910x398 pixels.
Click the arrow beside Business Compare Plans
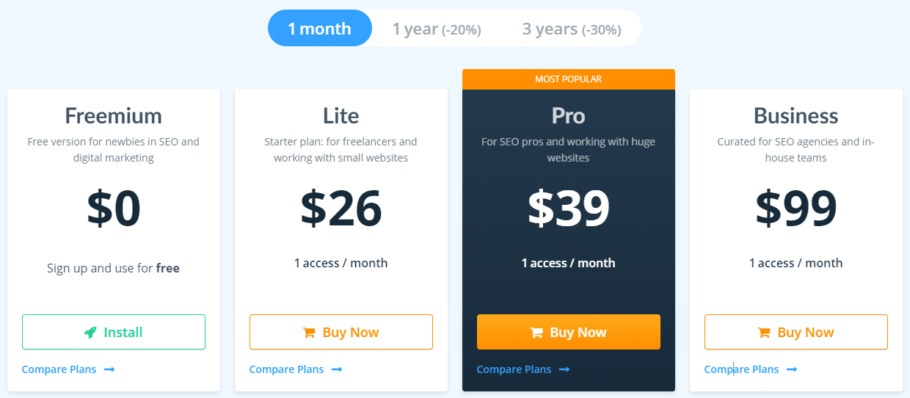792,370
